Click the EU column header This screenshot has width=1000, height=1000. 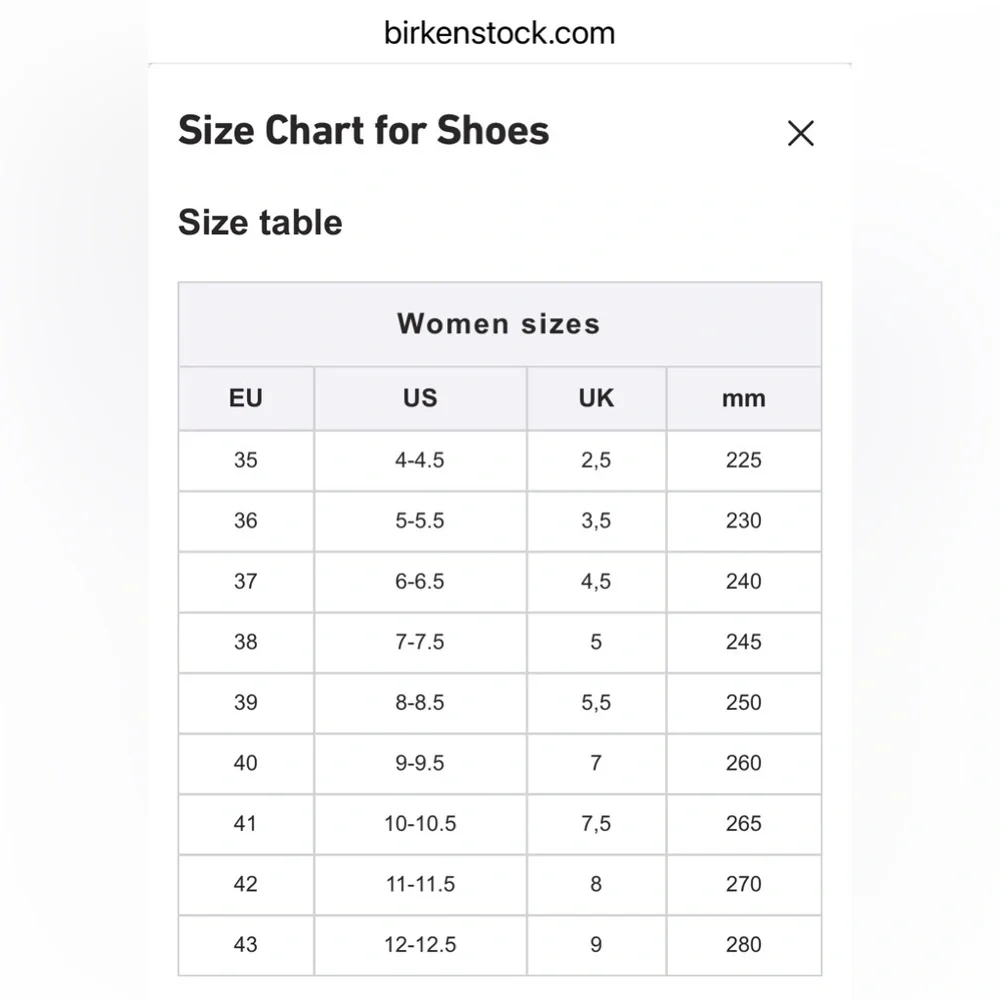[x=246, y=398]
